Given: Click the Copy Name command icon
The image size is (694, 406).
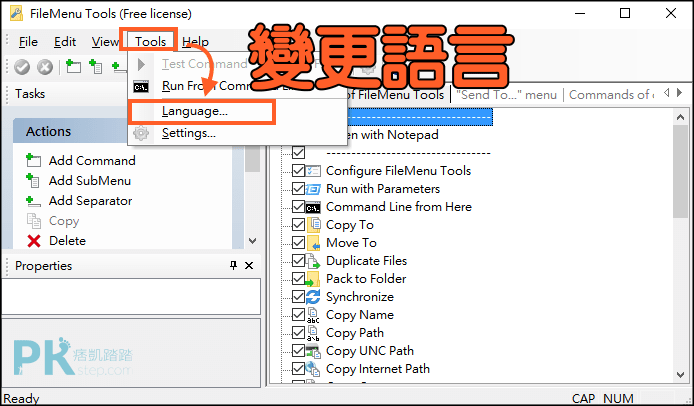Looking at the screenshot, I should pyautogui.click(x=313, y=315).
